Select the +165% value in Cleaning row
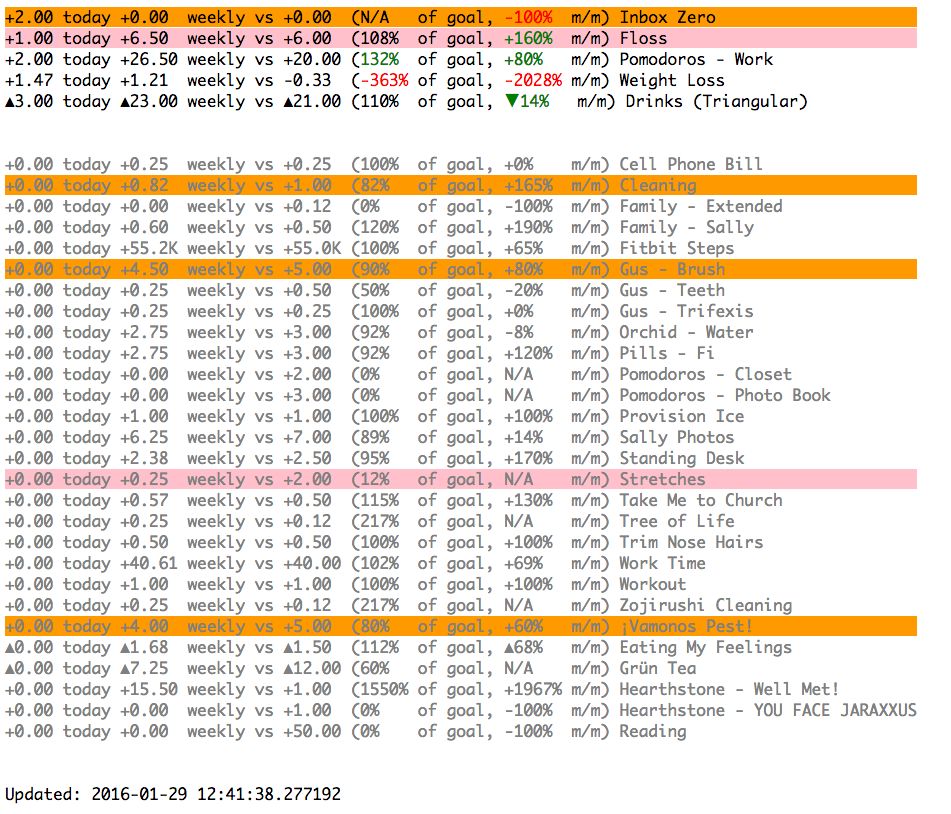This screenshot has width=951, height=814. (528, 186)
